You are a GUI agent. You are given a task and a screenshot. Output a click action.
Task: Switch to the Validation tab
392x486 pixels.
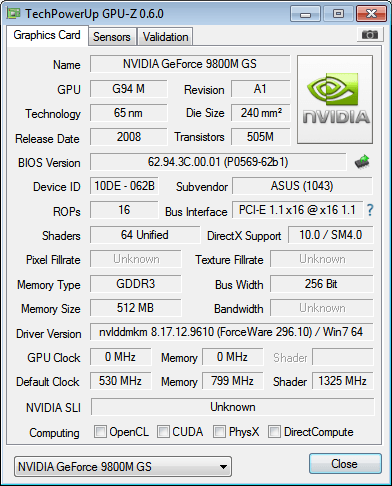(x=165, y=37)
